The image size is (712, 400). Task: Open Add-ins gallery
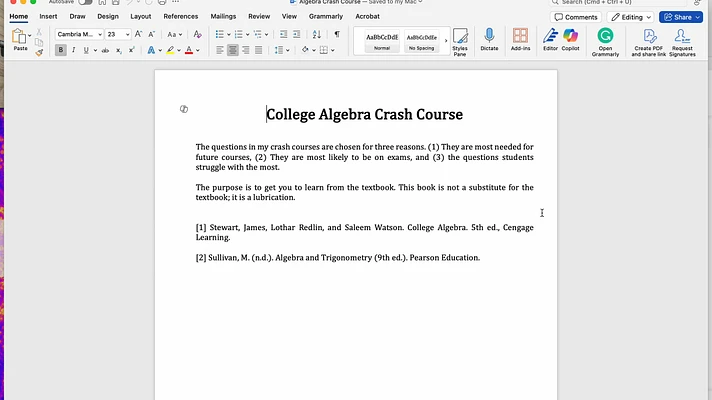520,39
